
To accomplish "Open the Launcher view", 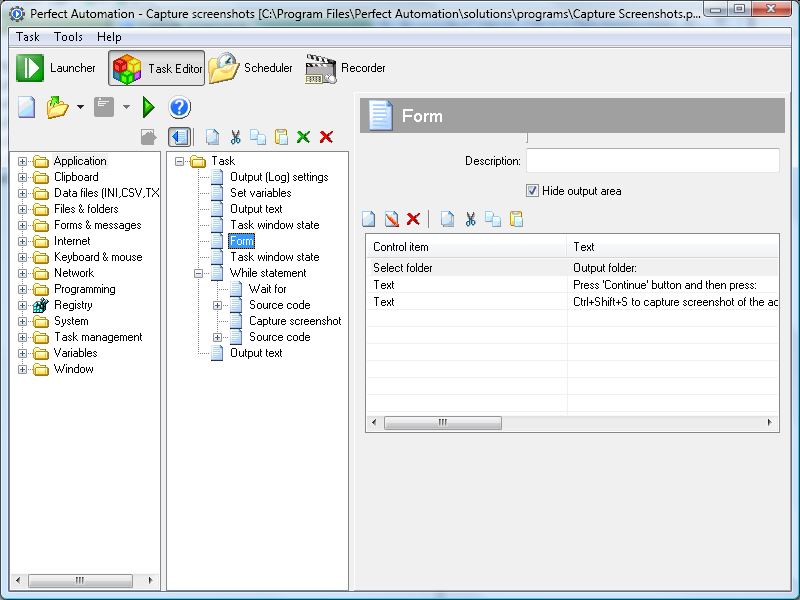I will click(56, 68).
